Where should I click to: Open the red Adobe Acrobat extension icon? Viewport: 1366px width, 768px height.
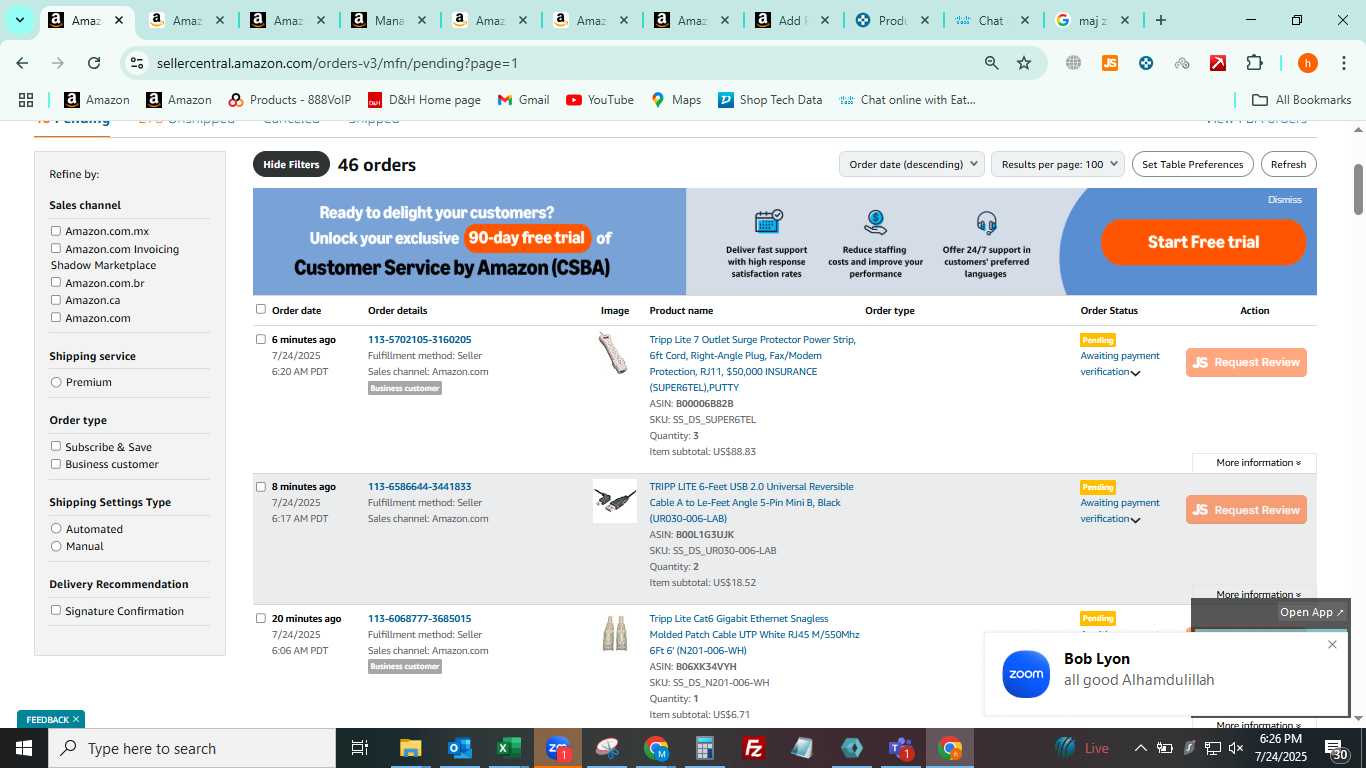point(1218,63)
